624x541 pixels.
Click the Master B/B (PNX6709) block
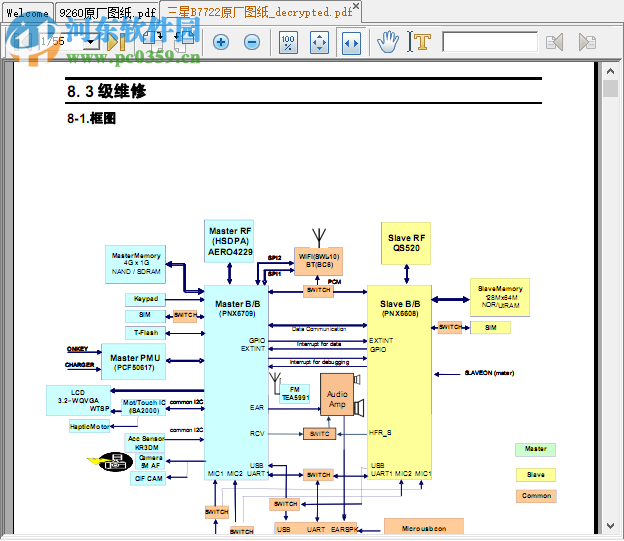click(x=236, y=382)
